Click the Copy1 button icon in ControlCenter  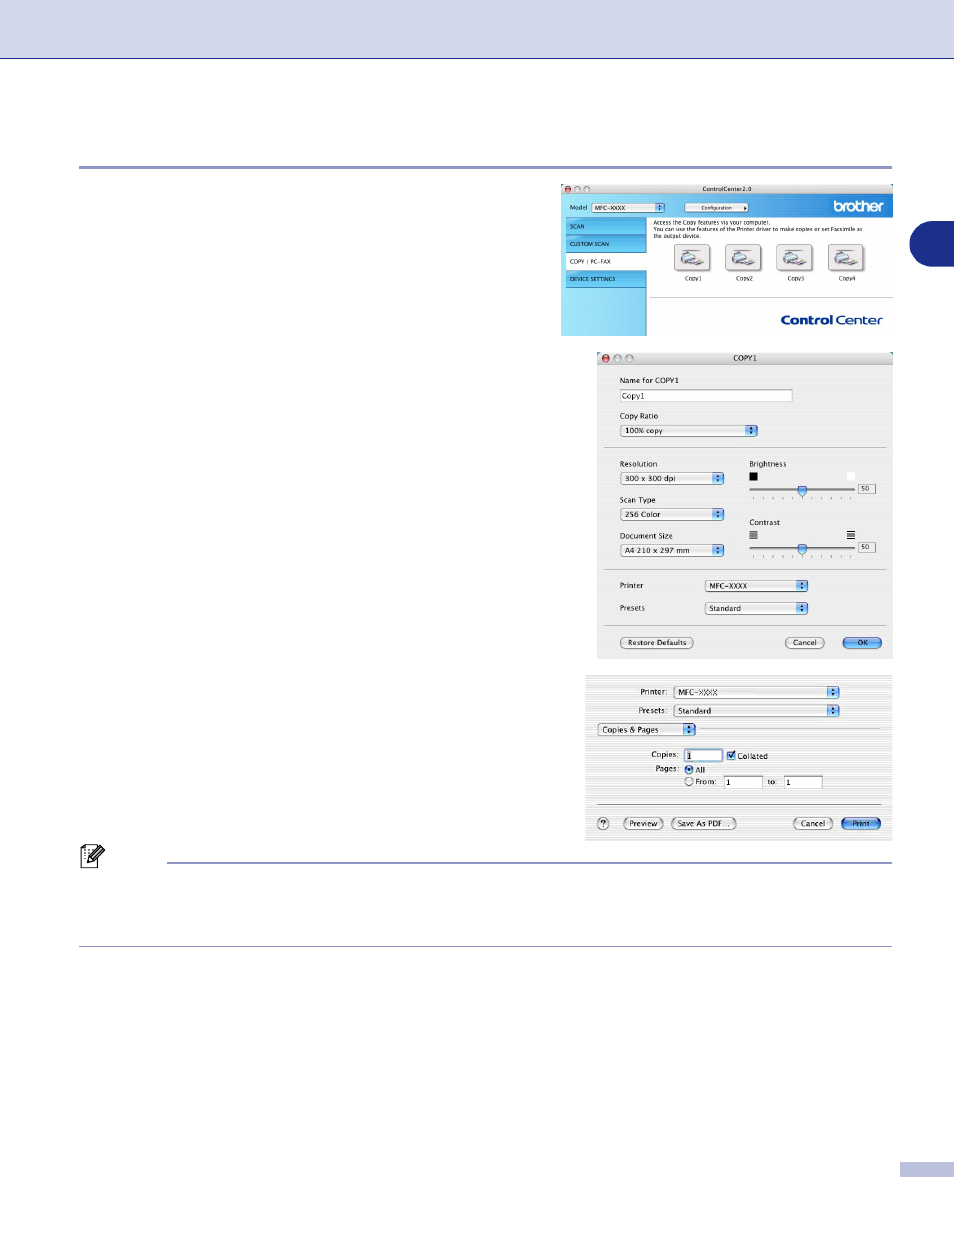693,258
